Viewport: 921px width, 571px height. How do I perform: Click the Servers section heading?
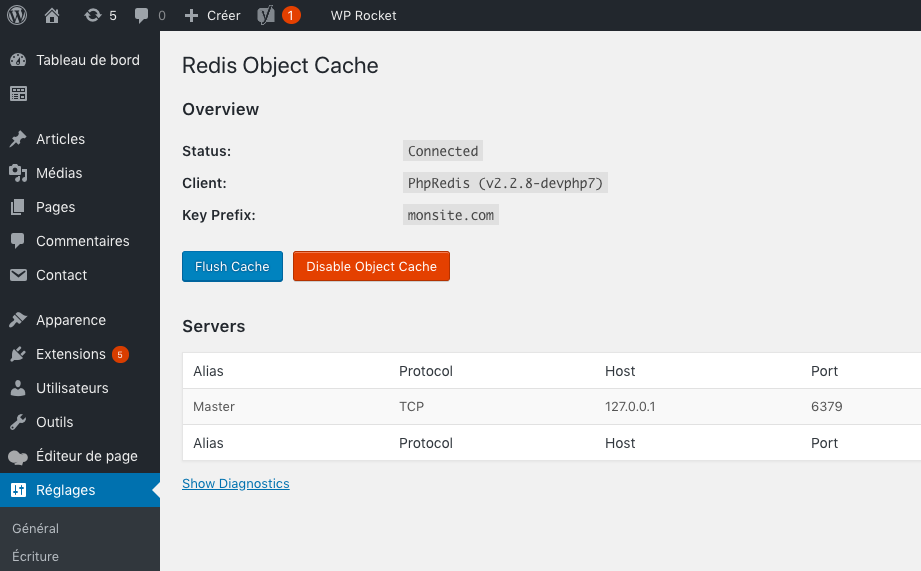tap(214, 326)
